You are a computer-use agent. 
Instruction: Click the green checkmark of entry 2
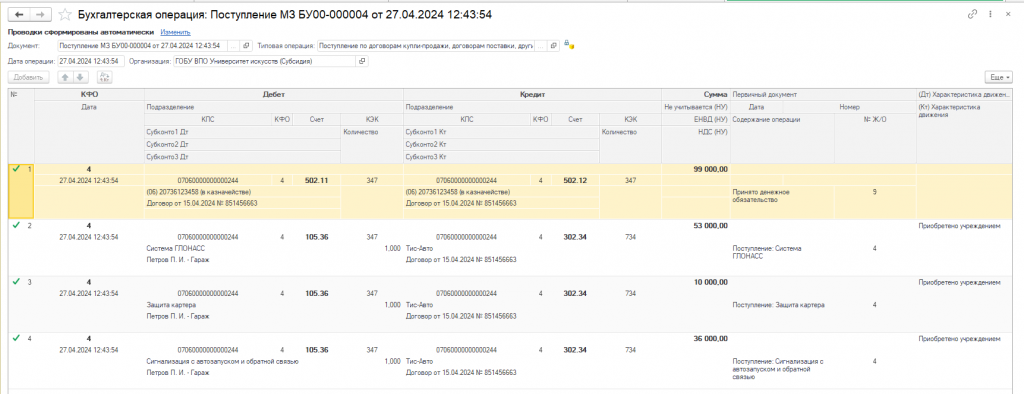16,225
